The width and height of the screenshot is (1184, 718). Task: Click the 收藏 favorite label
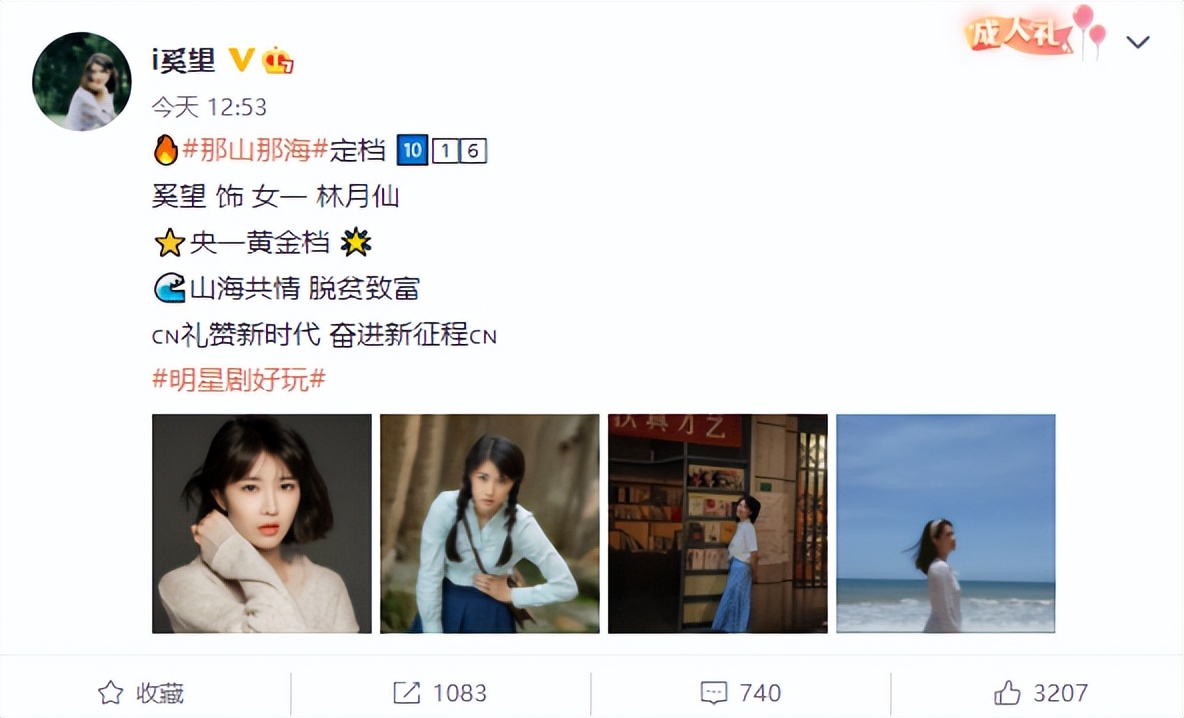[x=160, y=692]
